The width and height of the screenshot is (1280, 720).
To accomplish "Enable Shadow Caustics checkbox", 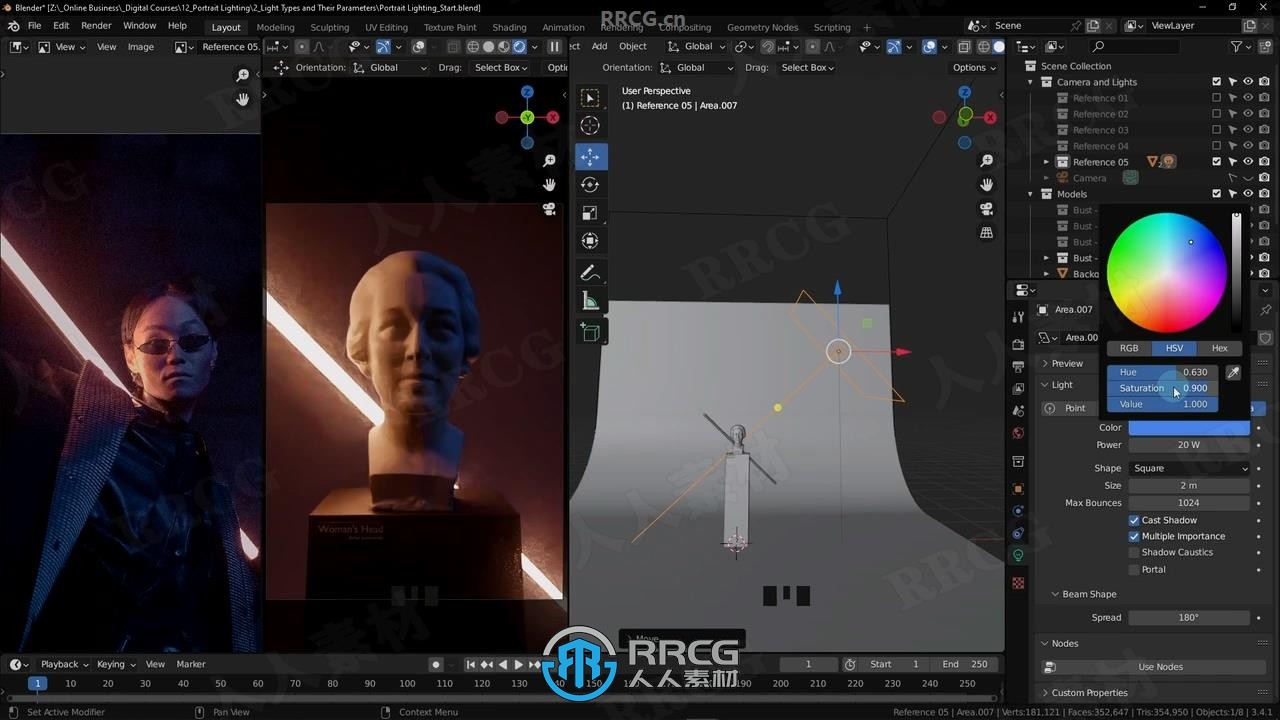I will pos(1134,552).
